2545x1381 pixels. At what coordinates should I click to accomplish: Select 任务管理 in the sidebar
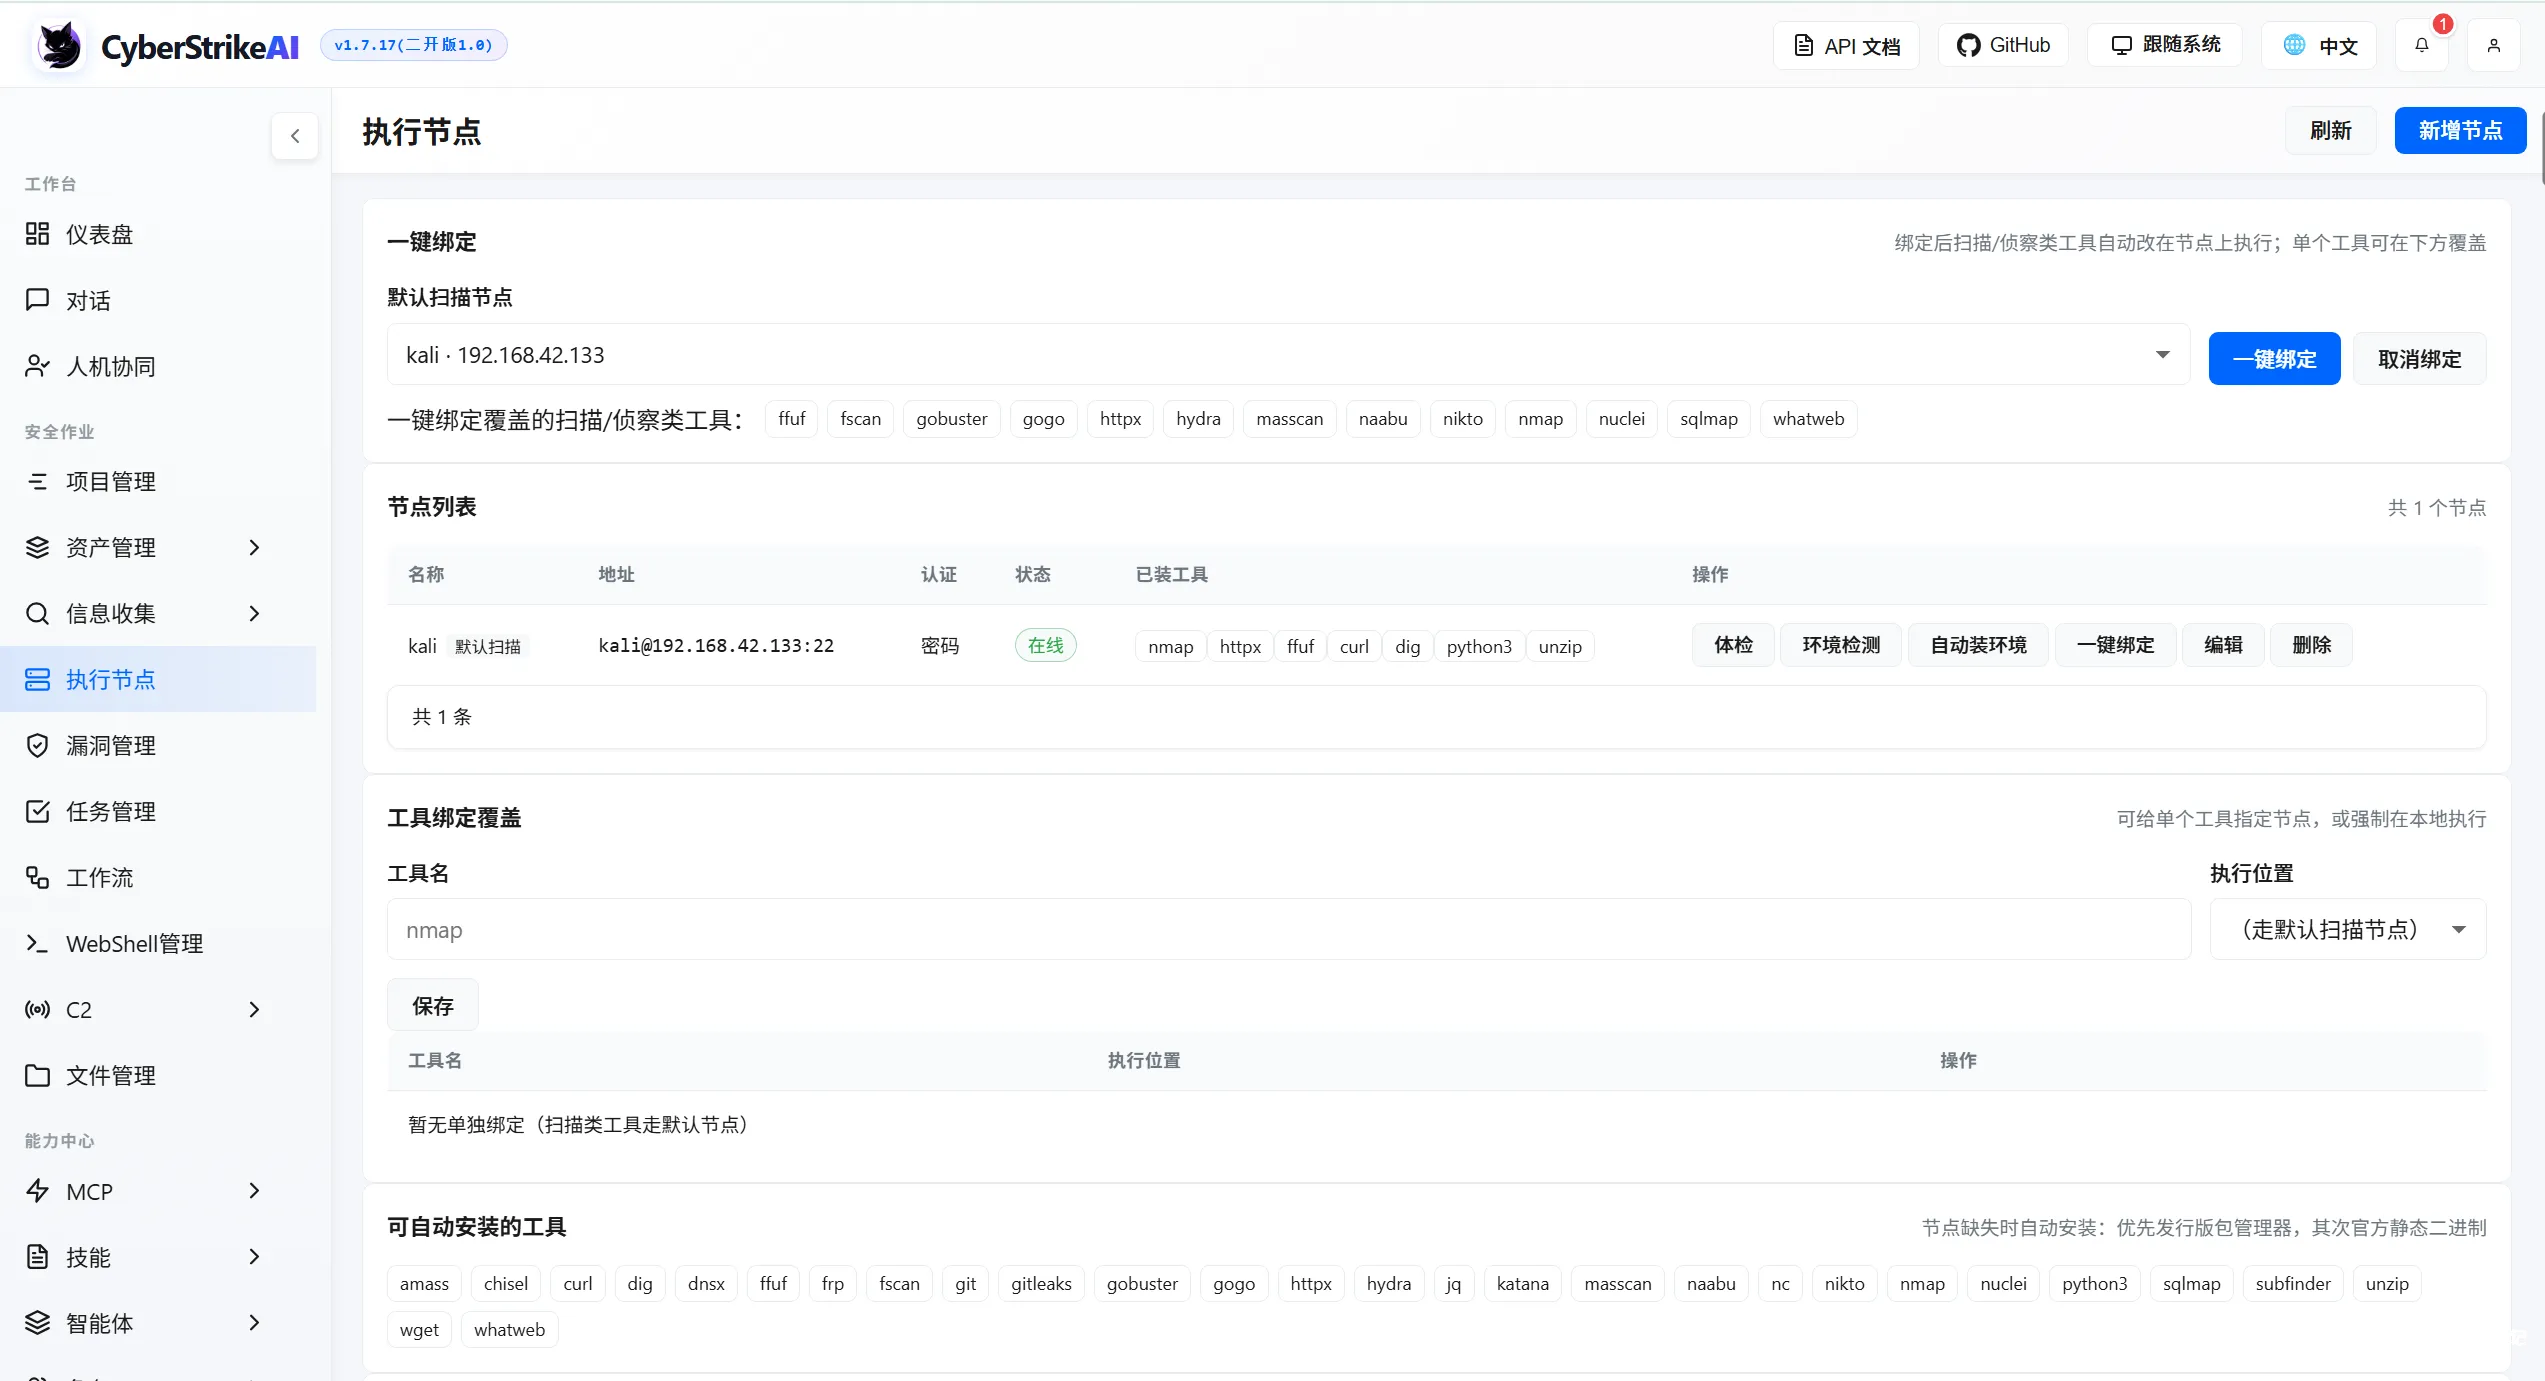click(158, 812)
